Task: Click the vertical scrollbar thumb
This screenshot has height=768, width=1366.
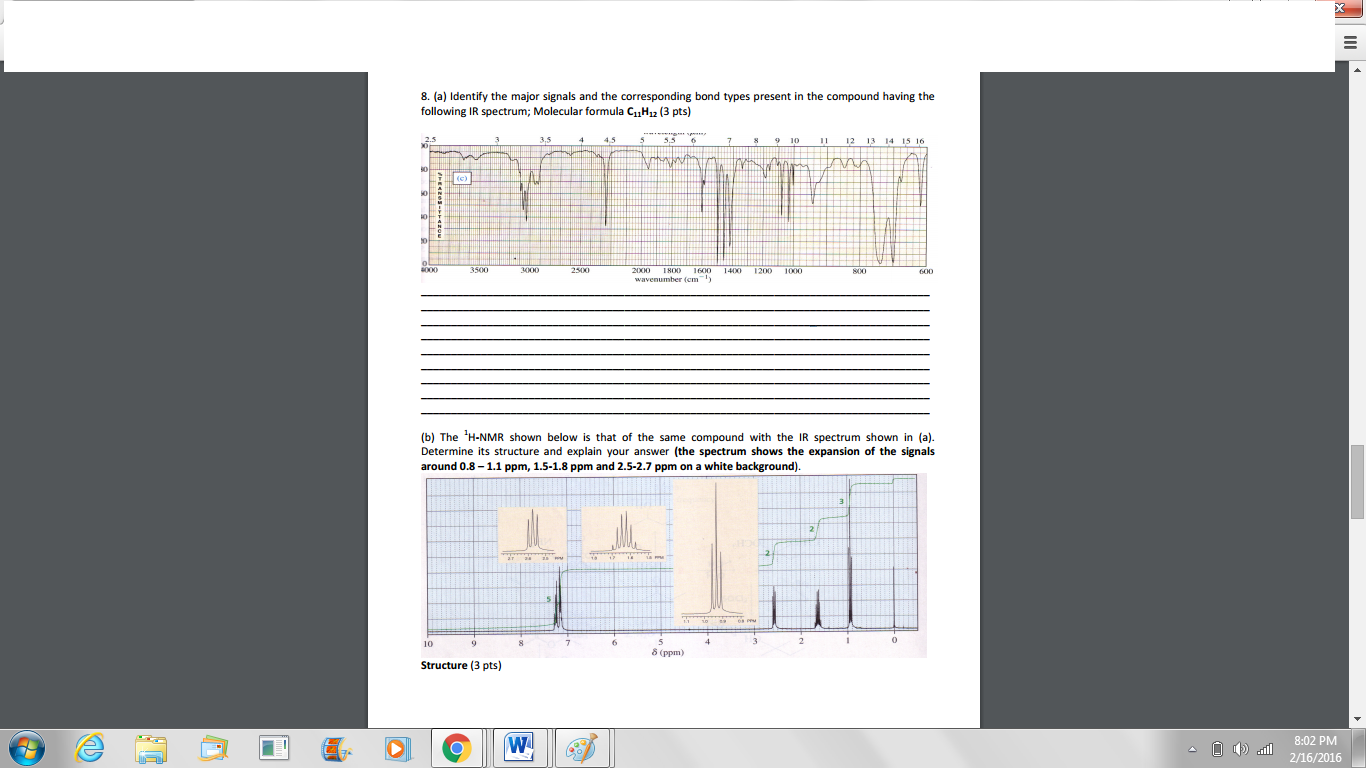Action: [1357, 481]
